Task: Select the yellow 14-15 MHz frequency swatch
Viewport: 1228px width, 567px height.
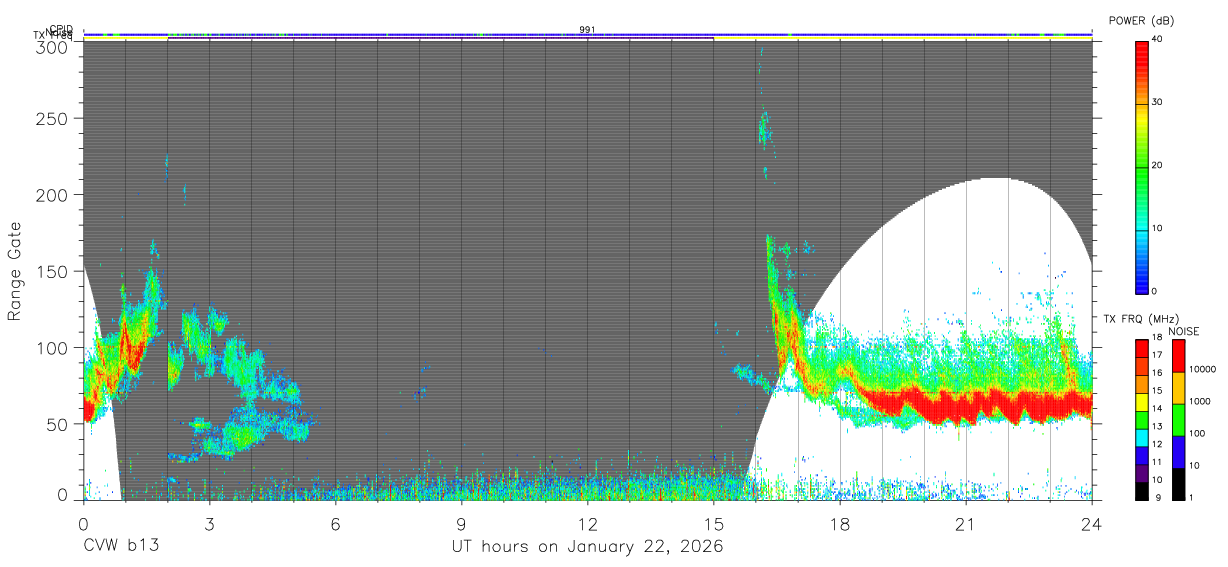Action: 1142,402
